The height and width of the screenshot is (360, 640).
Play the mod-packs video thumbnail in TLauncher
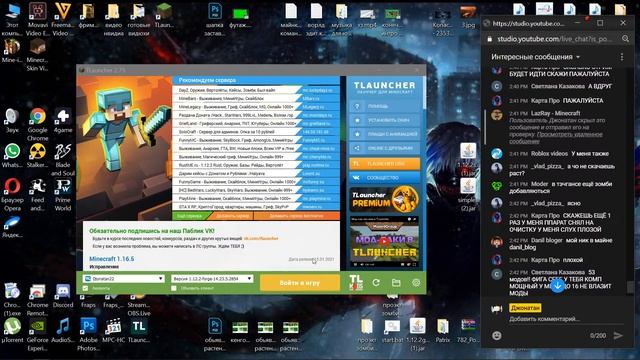[x=384, y=242]
